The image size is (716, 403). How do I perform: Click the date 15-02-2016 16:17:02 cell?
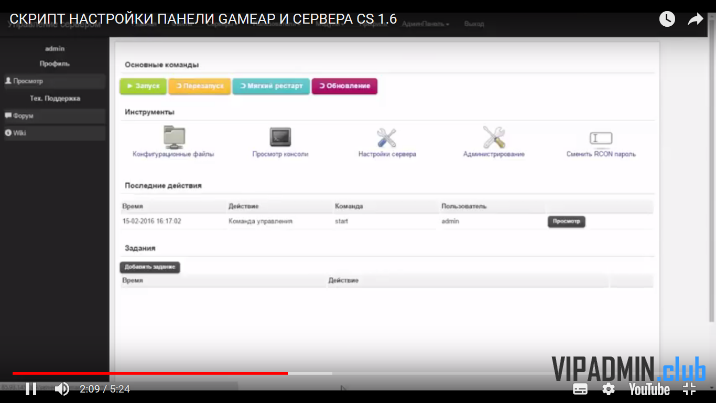tap(152, 221)
